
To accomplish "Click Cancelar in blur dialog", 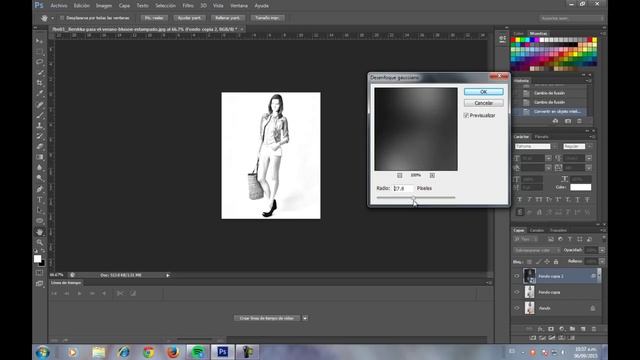I will tap(484, 103).
